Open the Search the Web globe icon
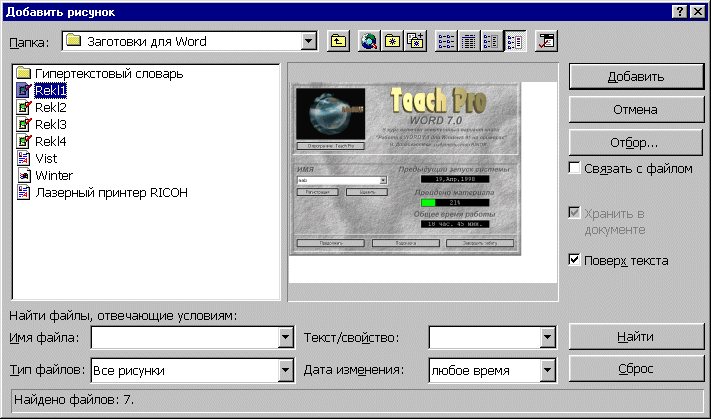The height and width of the screenshot is (419, 711). [x=369, y=42]
